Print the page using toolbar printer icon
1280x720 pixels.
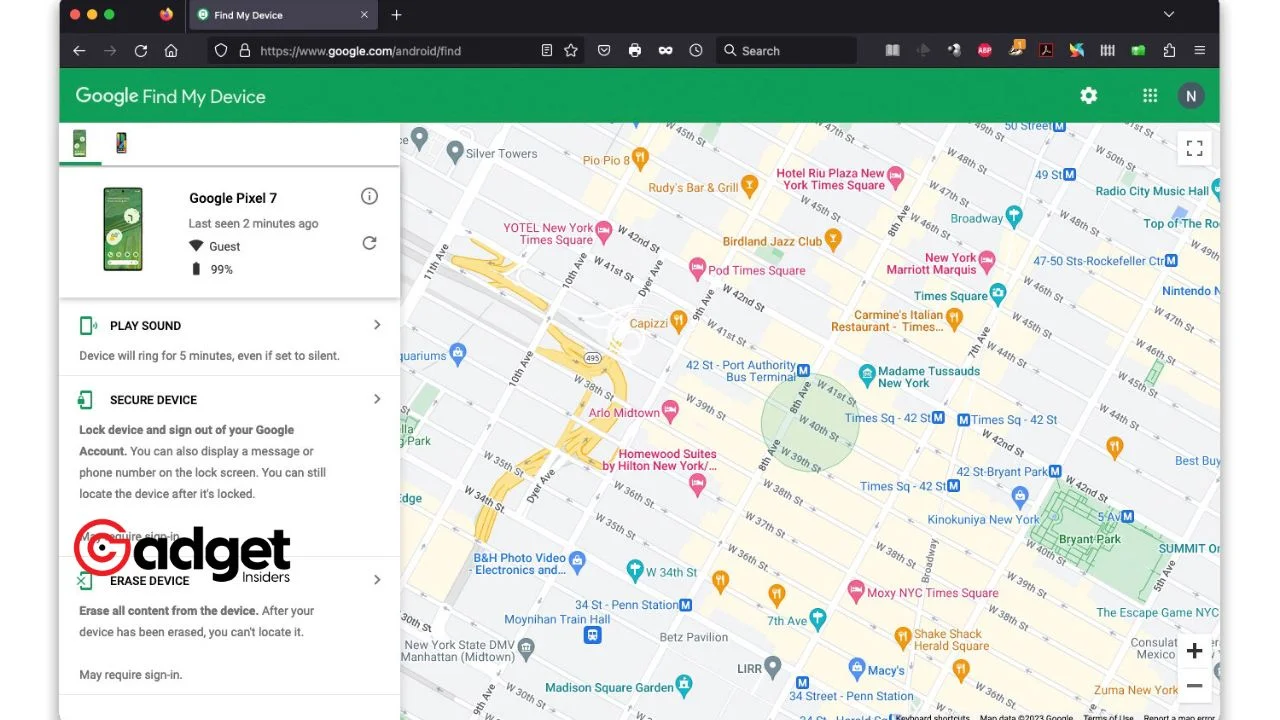point(635,50)
